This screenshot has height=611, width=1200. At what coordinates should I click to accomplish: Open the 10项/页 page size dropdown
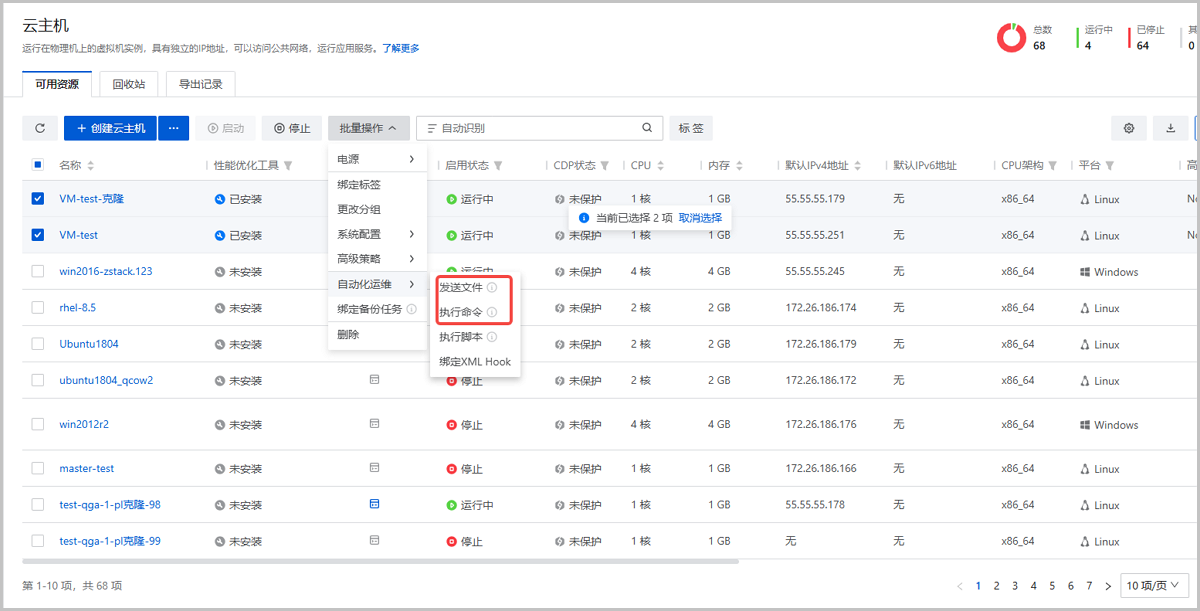1153,585
